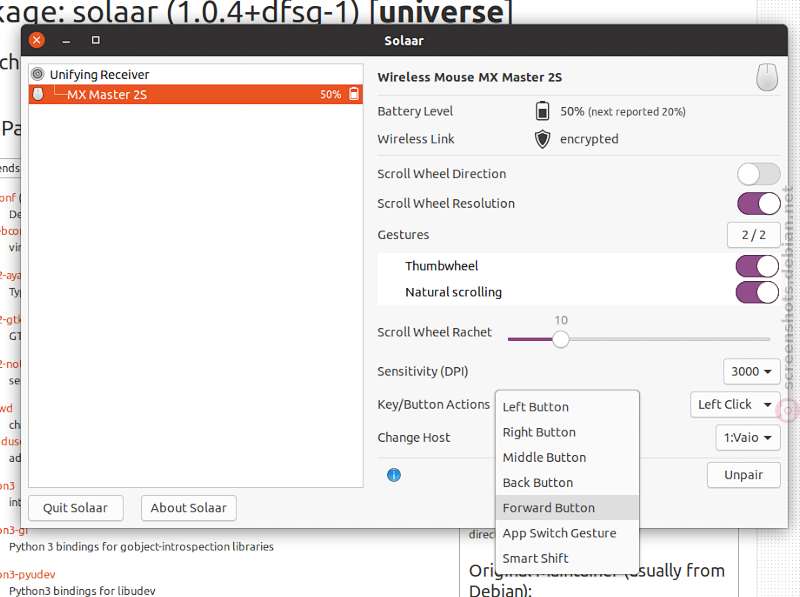The image size is (800, 597).
Task: Maximize the Solaar window
Action: click(95, 40)
